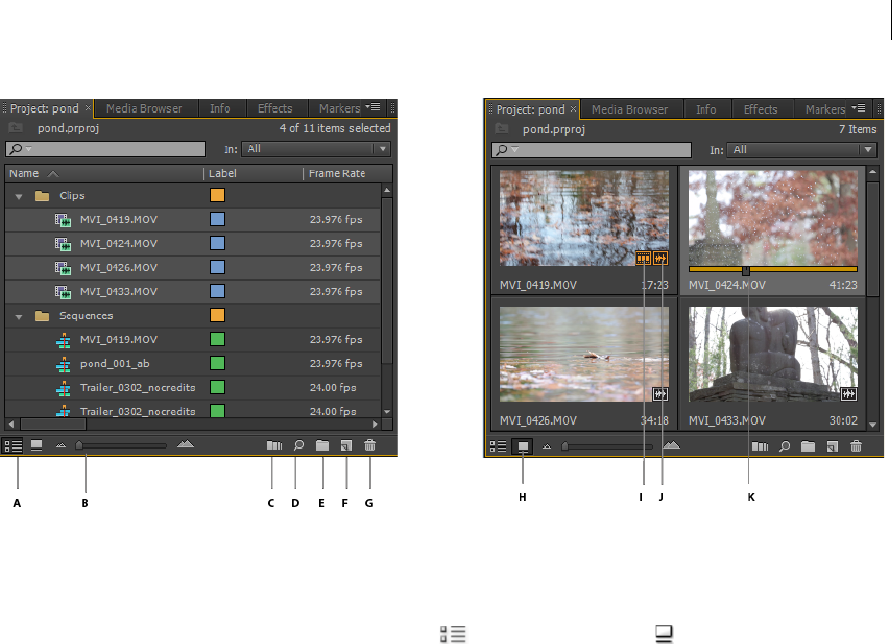Open the In: All dropdown in left panel
This screenshot has width=892, height=644.
click(316, 148)
